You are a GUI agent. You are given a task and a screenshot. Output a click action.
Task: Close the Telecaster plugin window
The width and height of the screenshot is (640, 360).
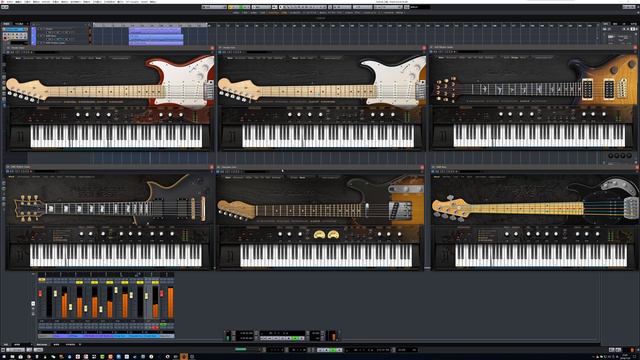pyautogui.click(x=422, y=167)
